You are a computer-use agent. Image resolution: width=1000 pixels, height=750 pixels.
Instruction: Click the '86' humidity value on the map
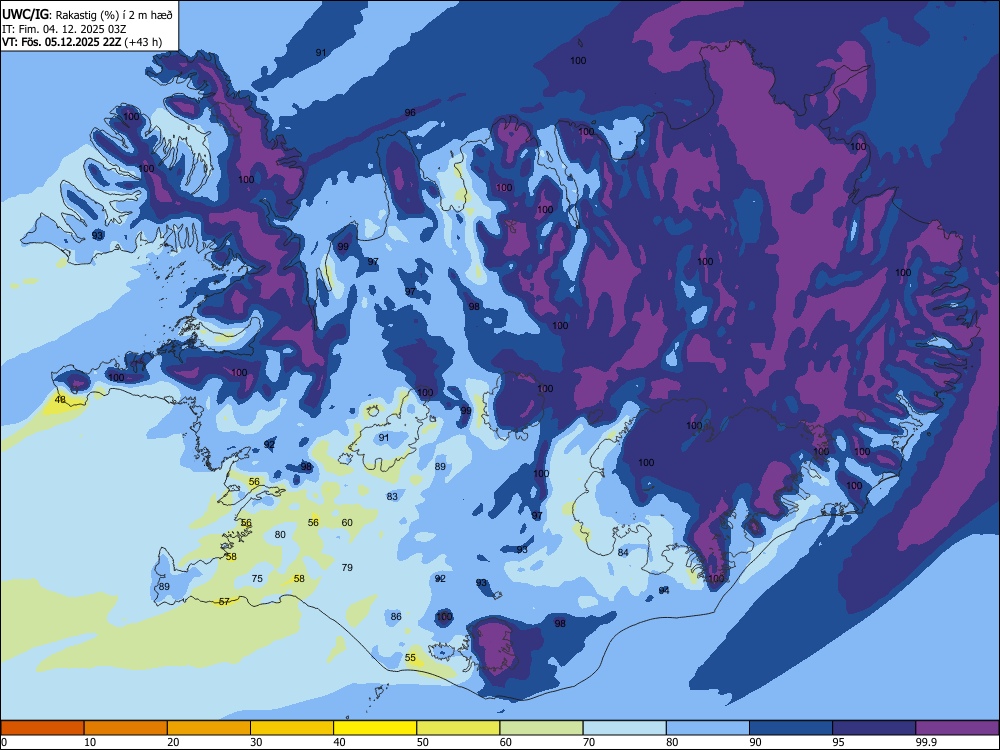point(396,616)
